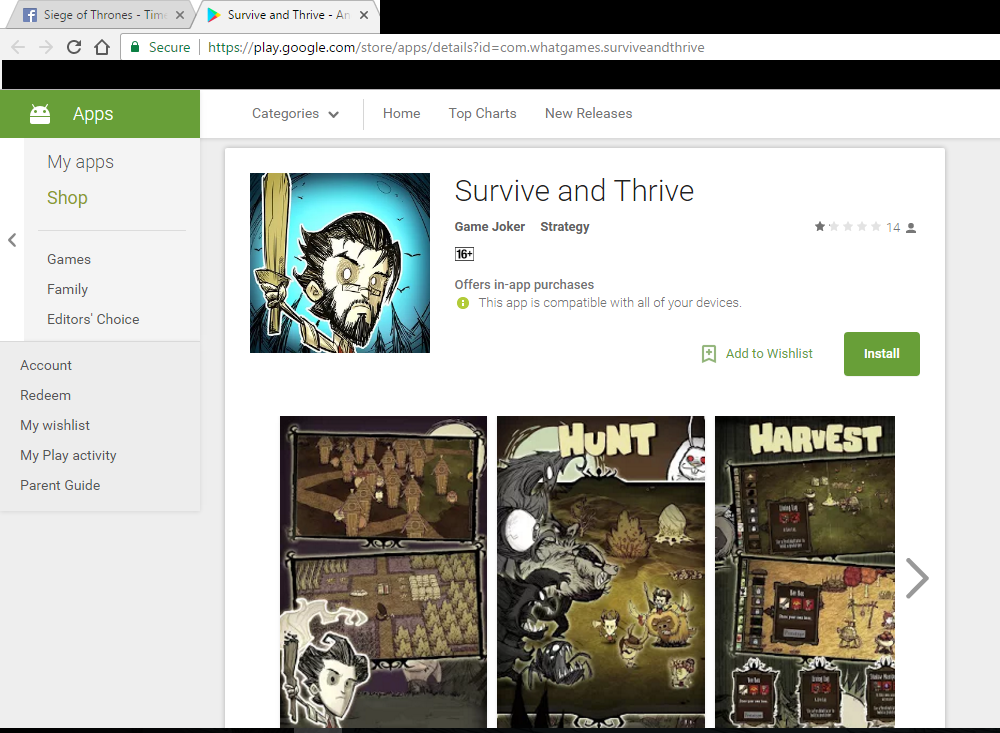This screenshot has width=1000, height=733.
Task: Open the Apps section header
Action: coord(100,114)
